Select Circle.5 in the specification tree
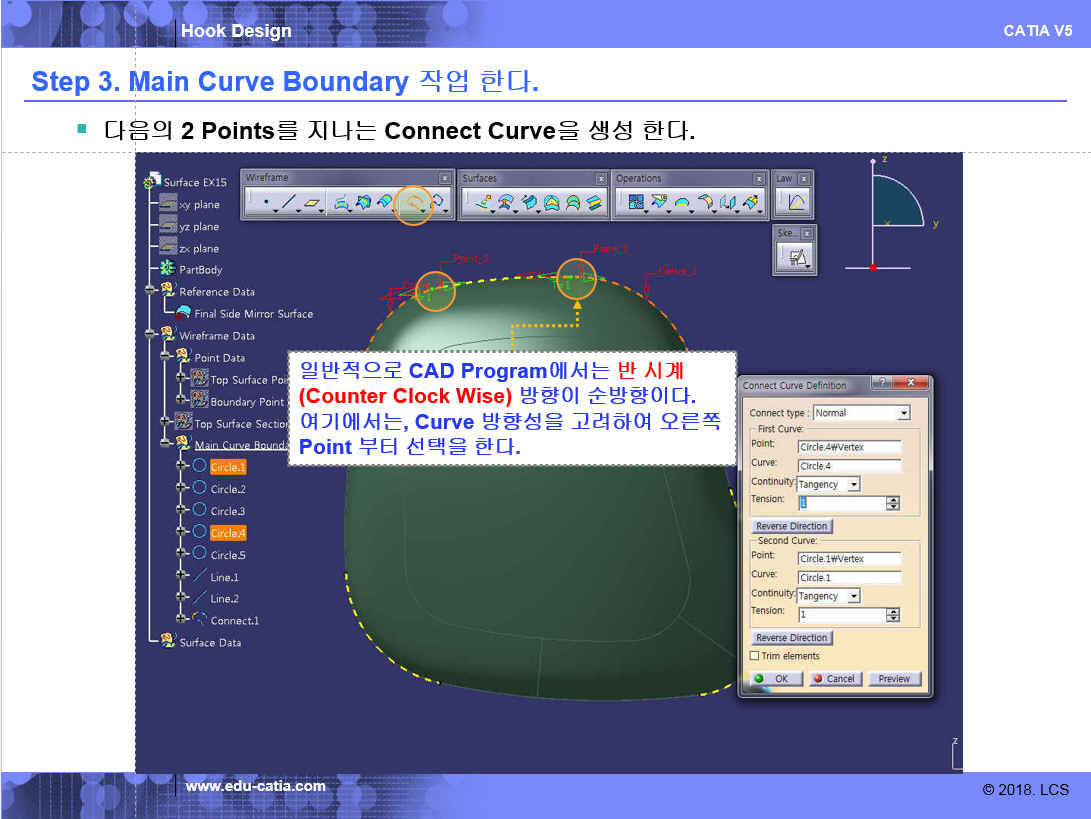This screenshot has width=1091, height=819. (227, 555)
